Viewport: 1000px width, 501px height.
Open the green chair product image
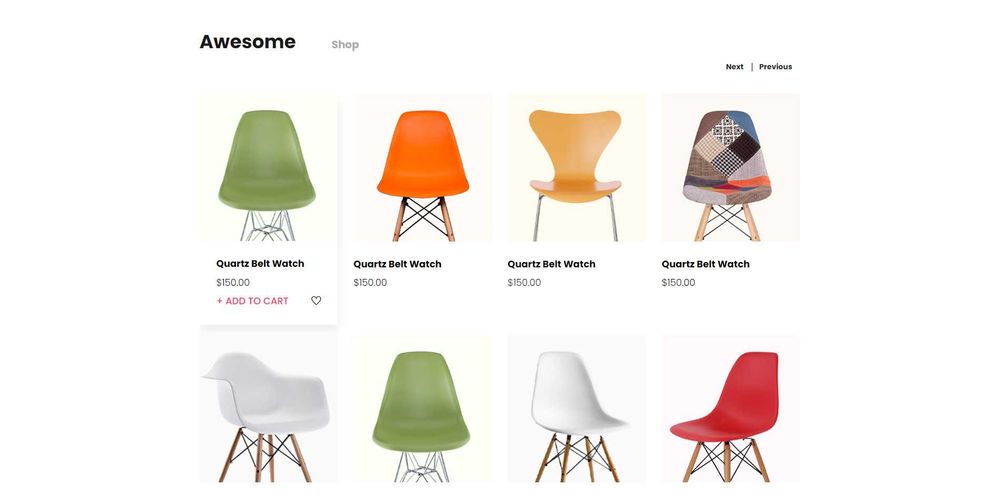click(269, 168)
